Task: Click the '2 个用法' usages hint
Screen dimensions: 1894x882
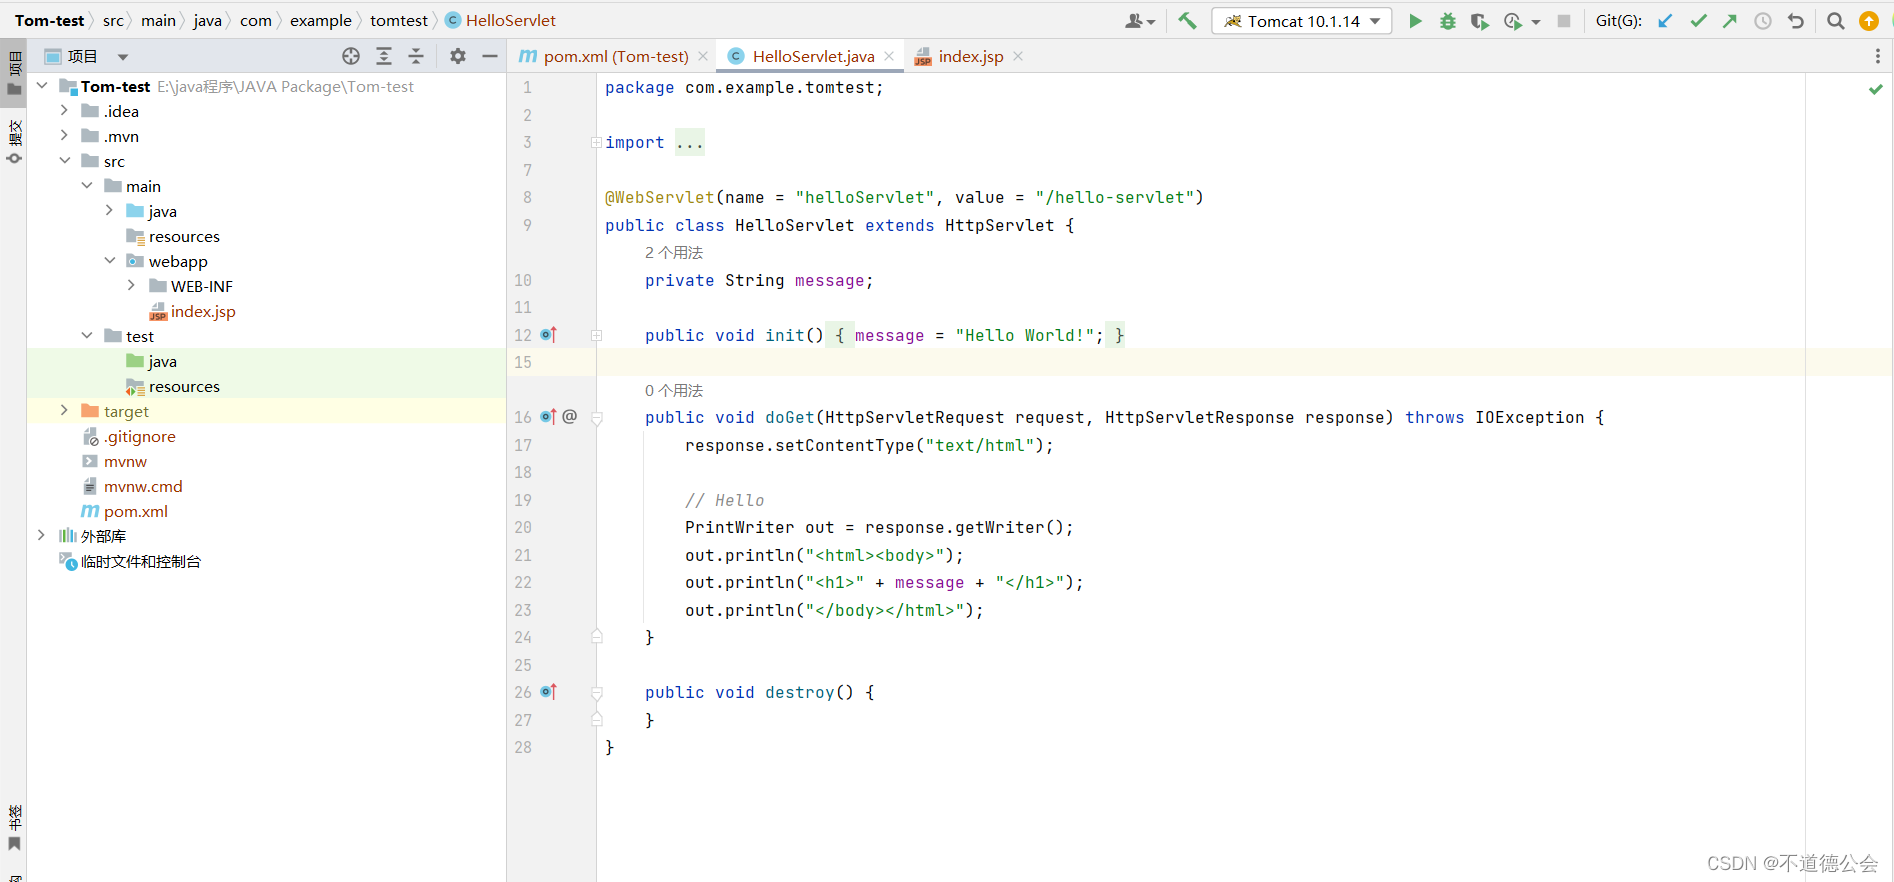Action: (x=674, y=253)
